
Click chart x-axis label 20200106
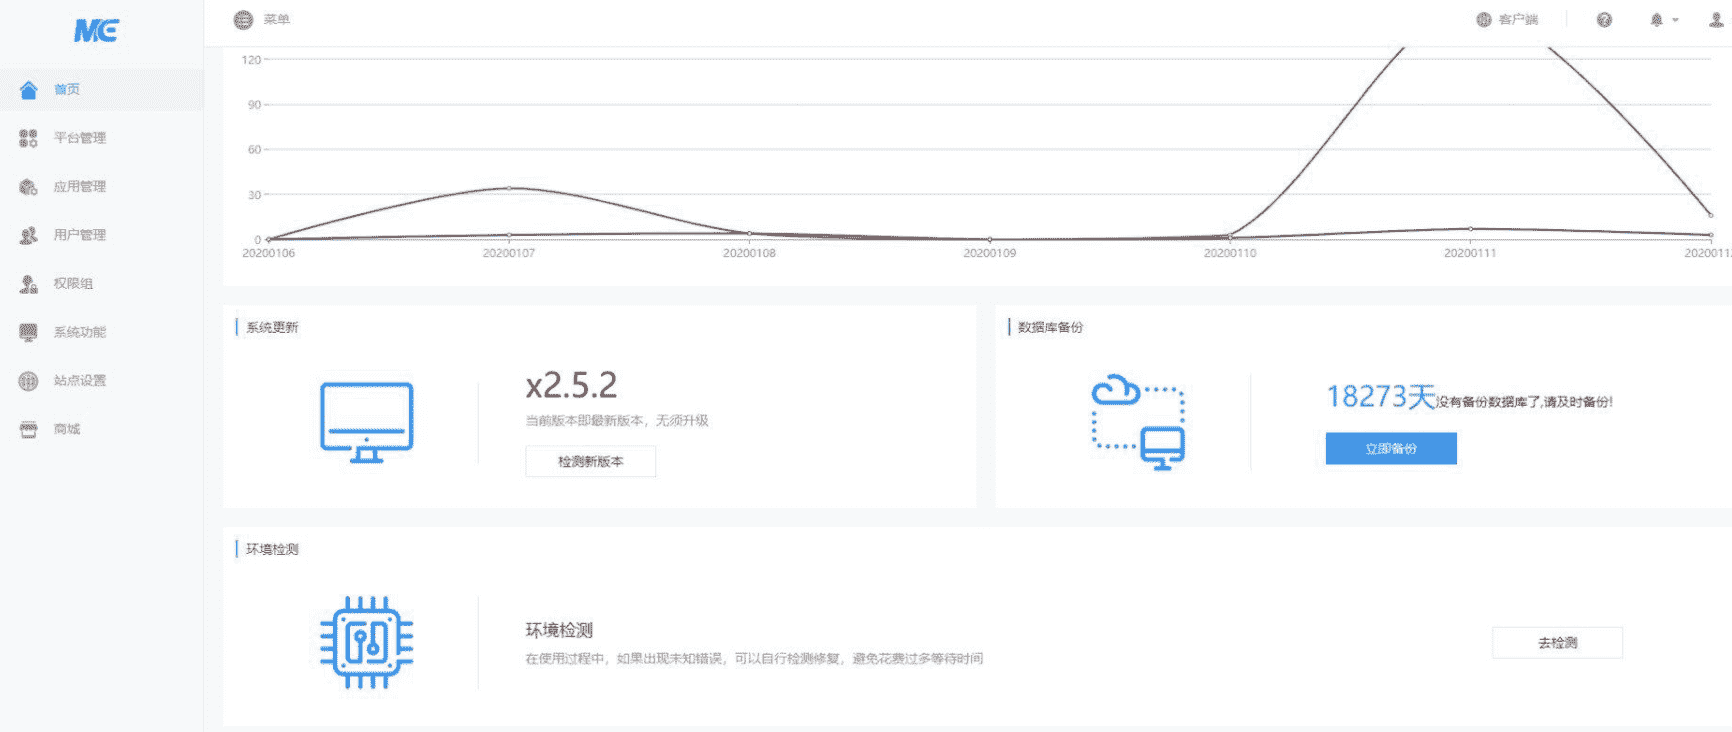pyautogui.click(x=268, y=253)
